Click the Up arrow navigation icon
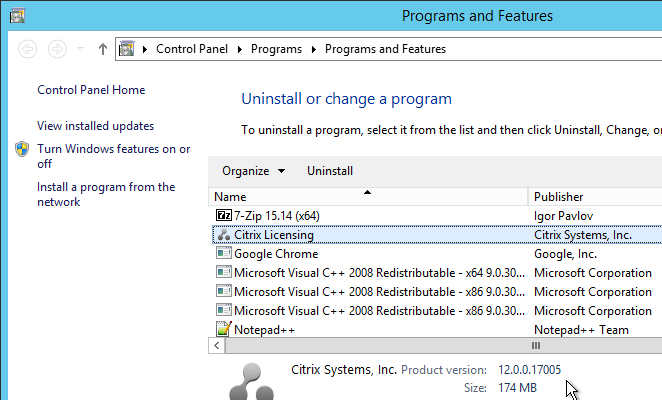This screenshot has width=662, height=400. pos(103,49)
